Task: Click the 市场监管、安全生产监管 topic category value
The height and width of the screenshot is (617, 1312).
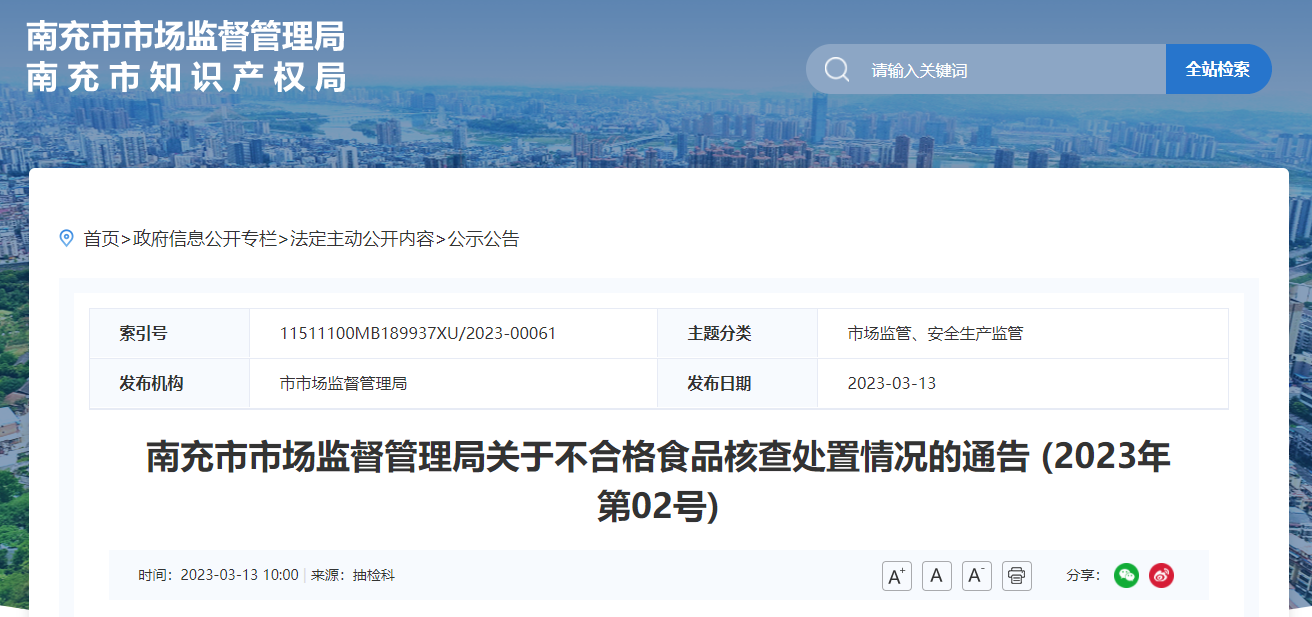Action: click(x=935, y=334)
